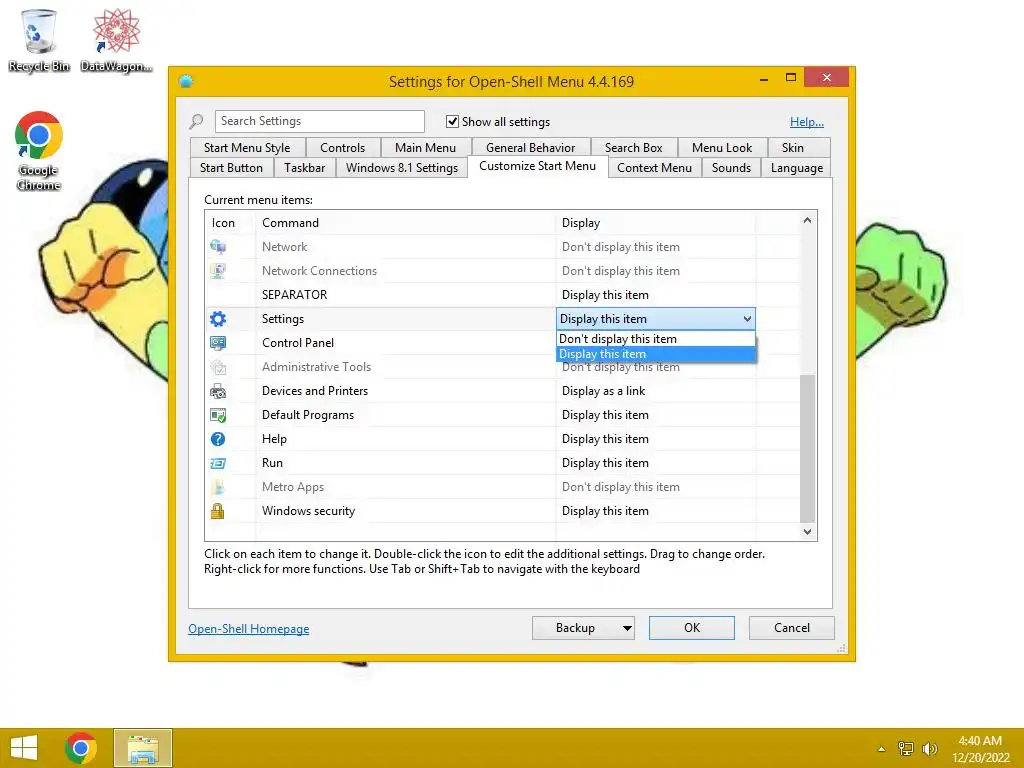The width and height of the screenshot is (1024, 768).
Task: Switch to Start Menu Style tab
Action: coord(247,148)
